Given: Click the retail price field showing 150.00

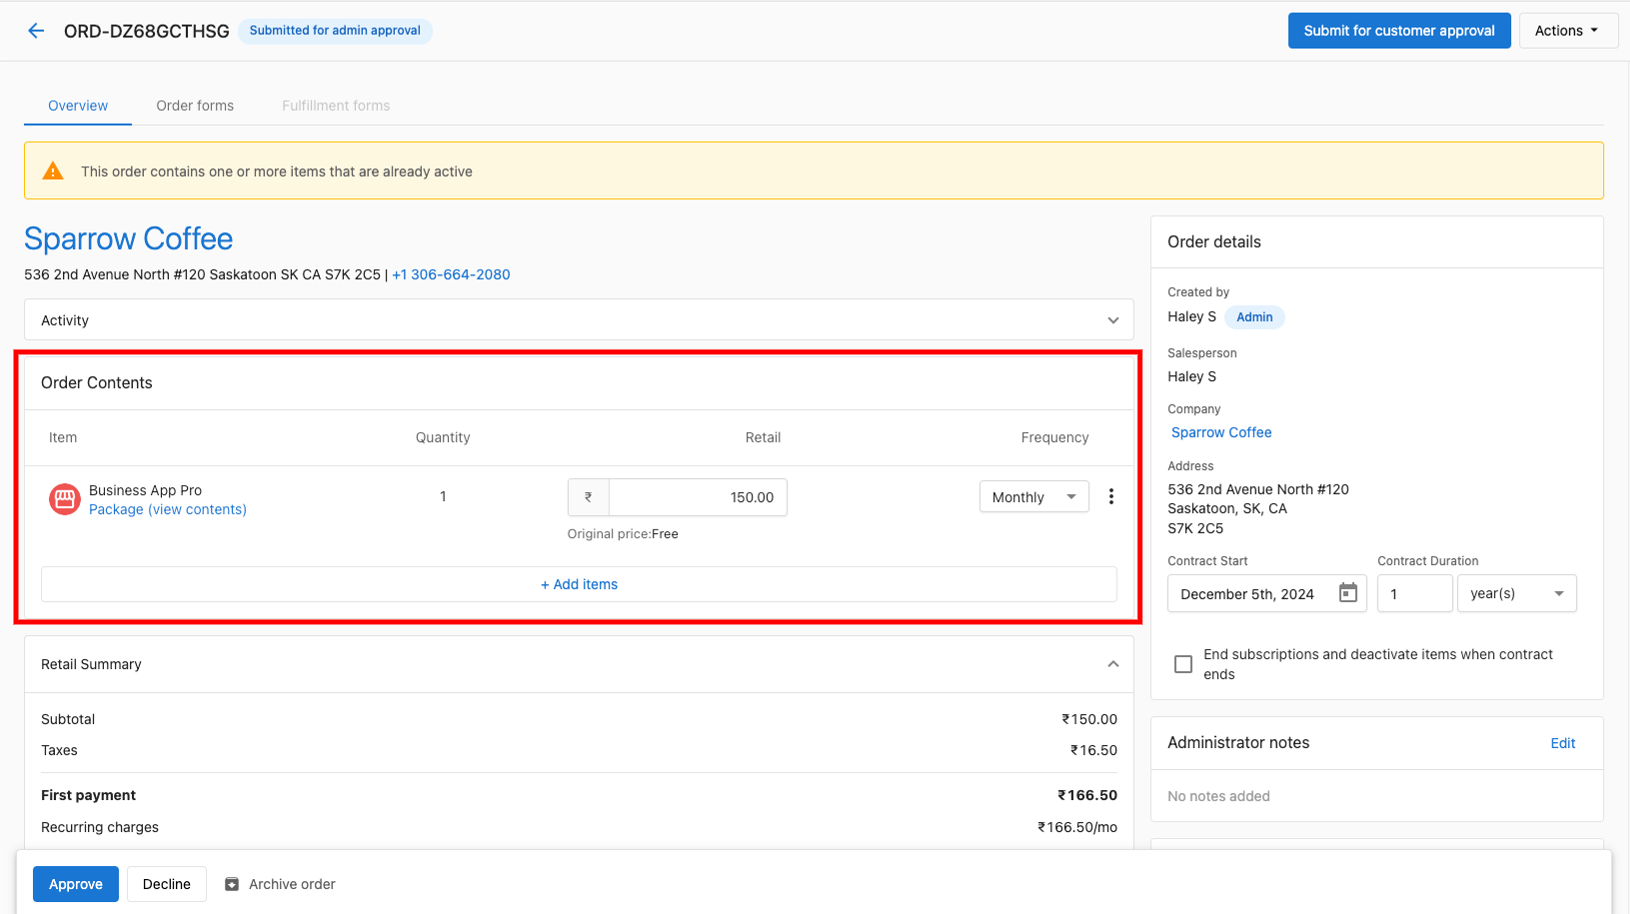Looking at the screenshot, I should point(698,497).
